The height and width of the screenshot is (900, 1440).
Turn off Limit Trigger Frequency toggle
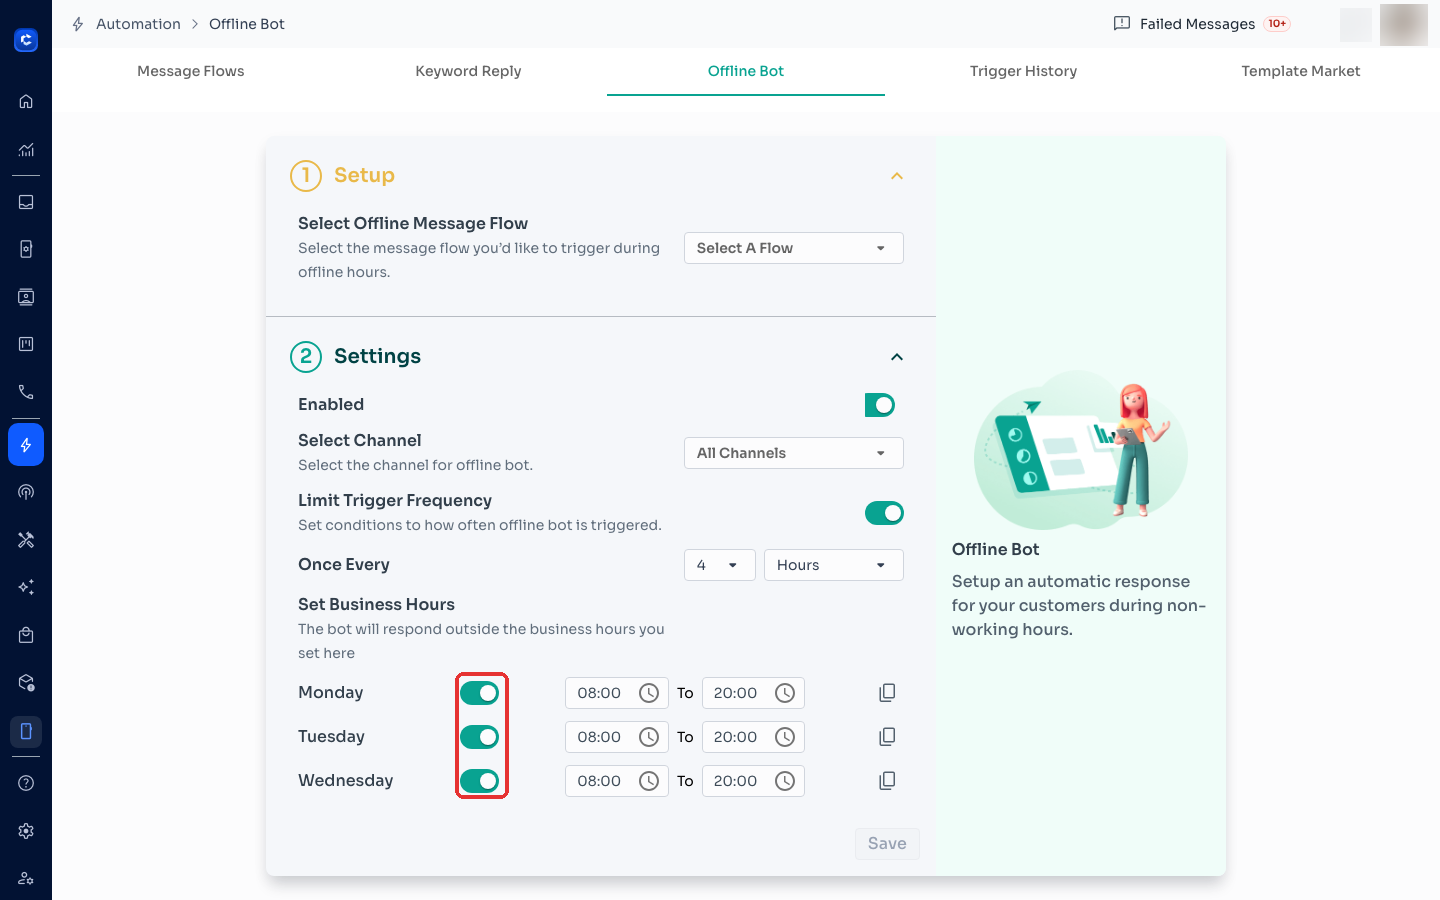pos(884,513)
